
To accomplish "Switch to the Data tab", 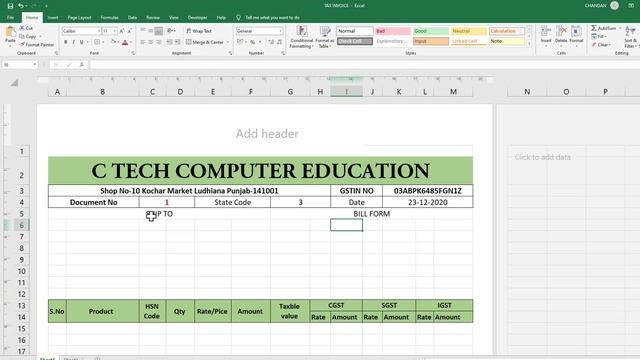I will coord(132,18).
